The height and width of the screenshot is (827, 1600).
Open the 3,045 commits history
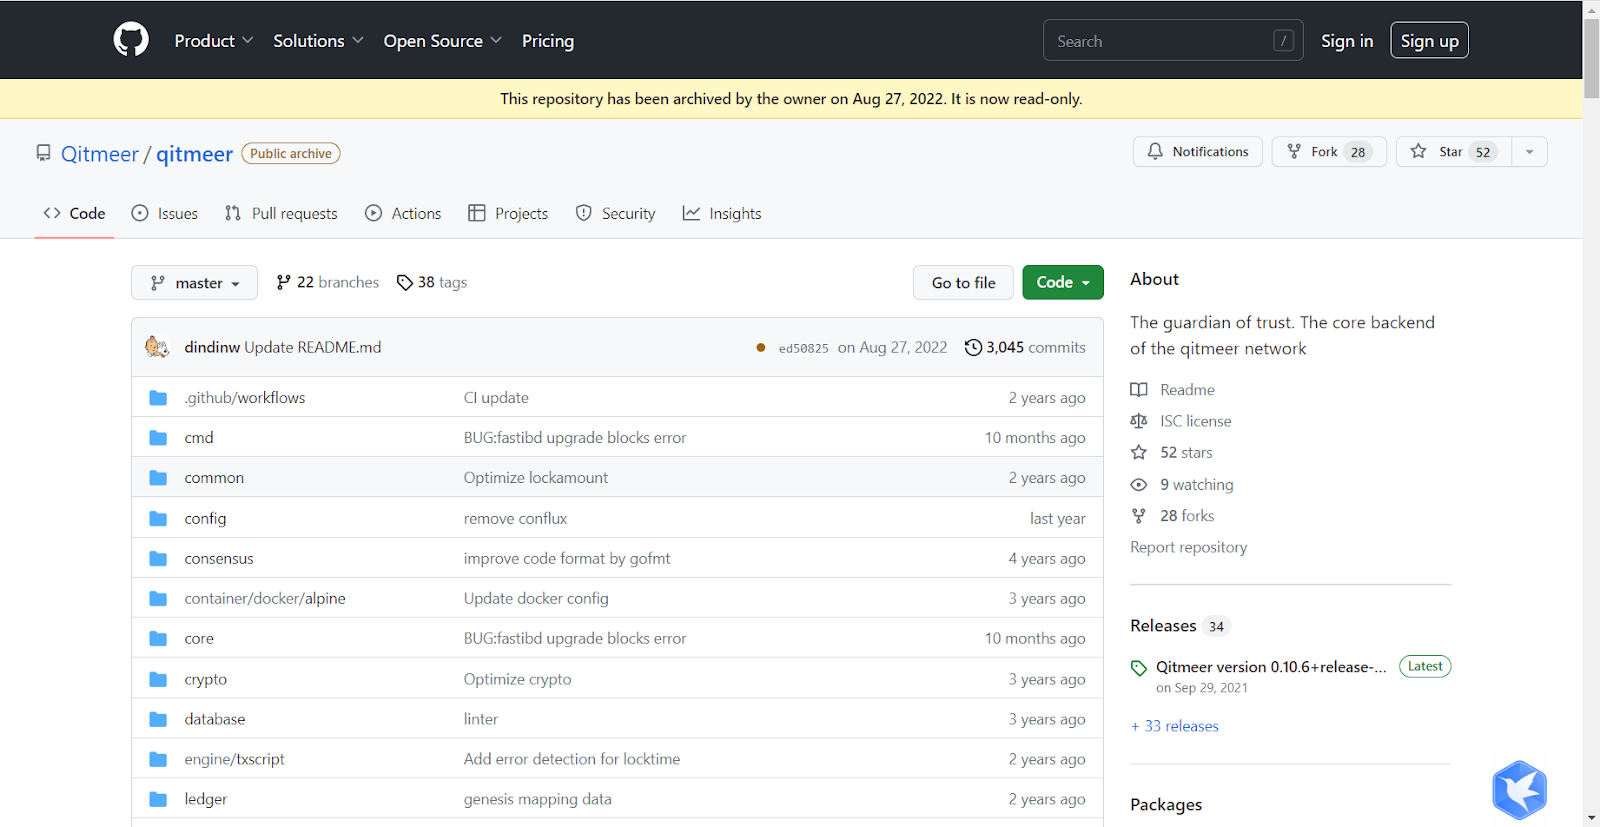[x=1025, y=347]
